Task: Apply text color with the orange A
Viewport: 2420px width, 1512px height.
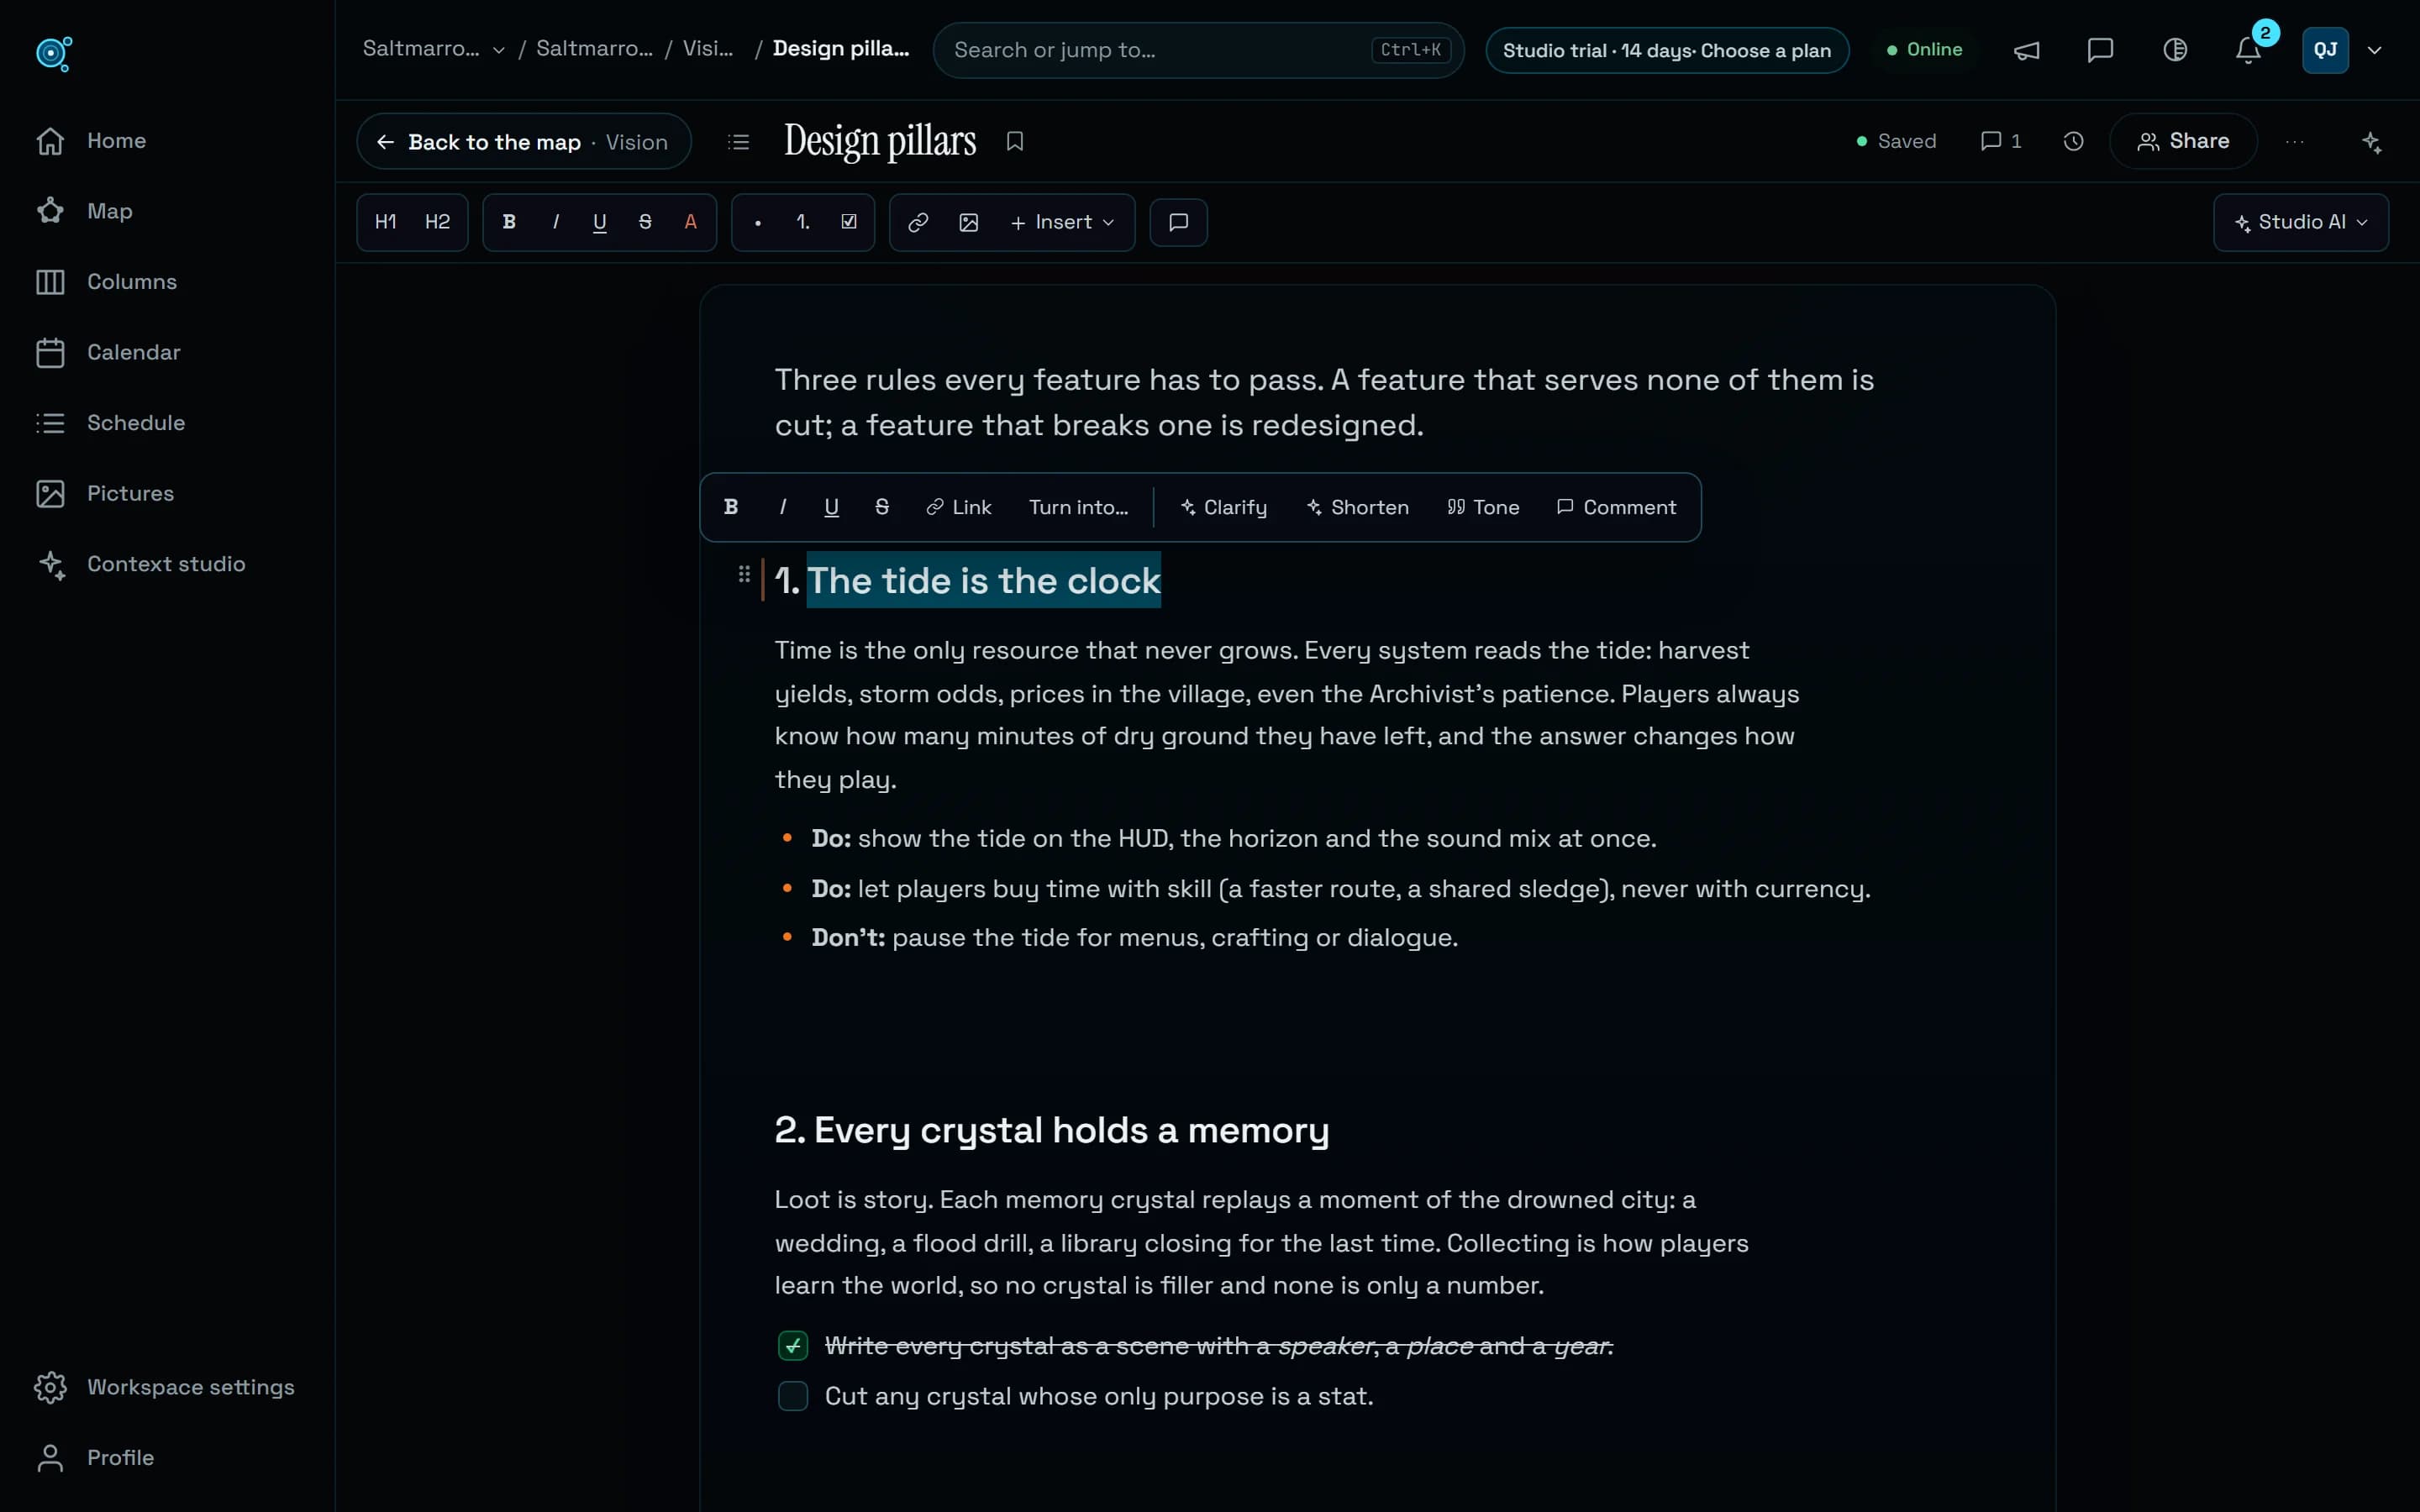Action: click(x=690, y=222)
